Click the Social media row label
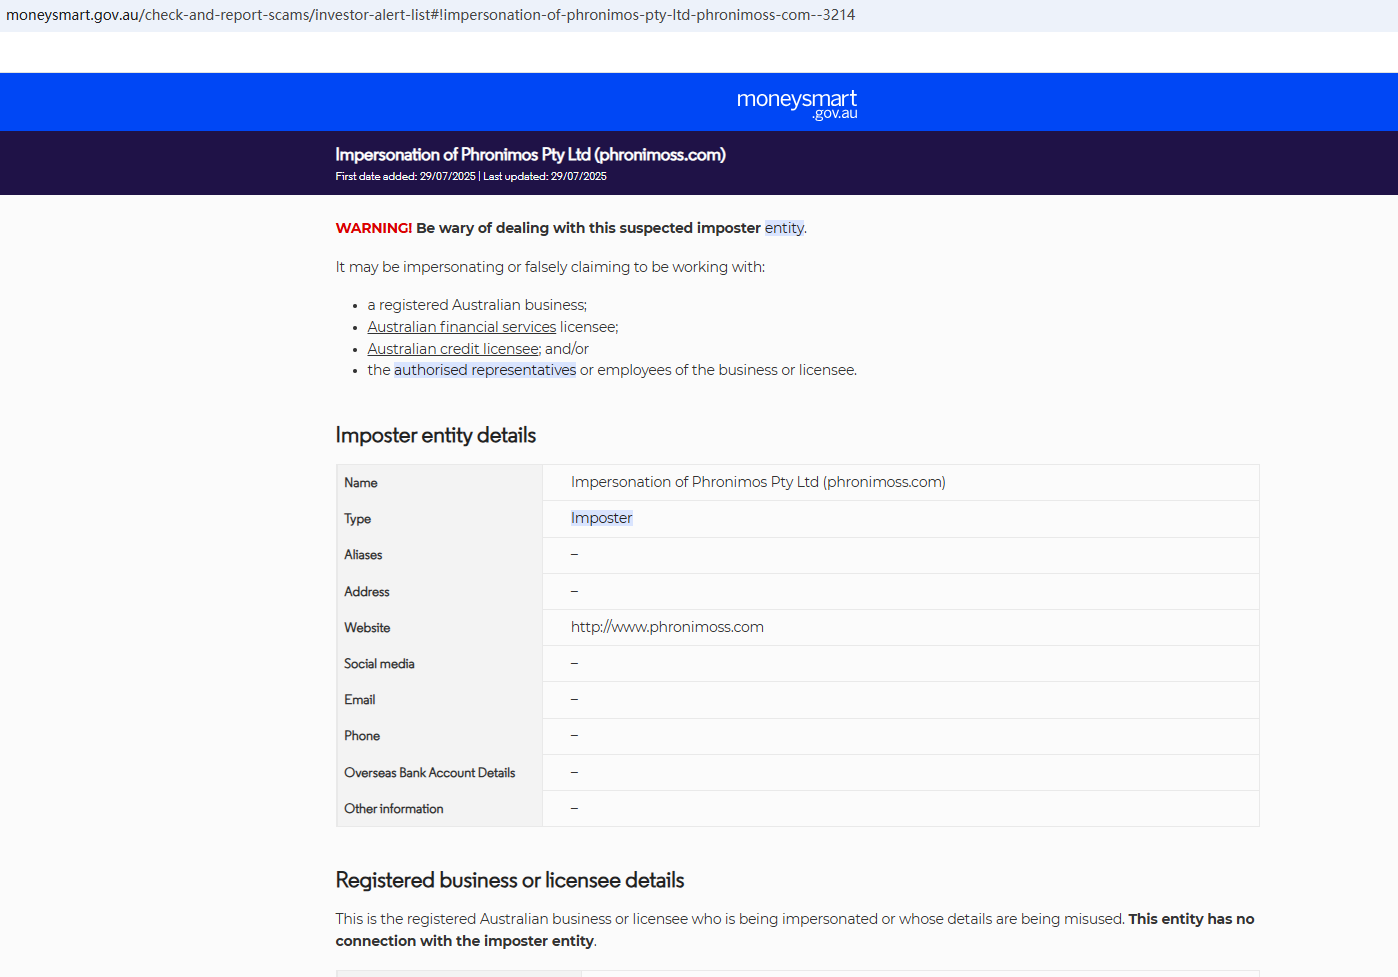This screenshot has width=1398, height=977. 379,664
